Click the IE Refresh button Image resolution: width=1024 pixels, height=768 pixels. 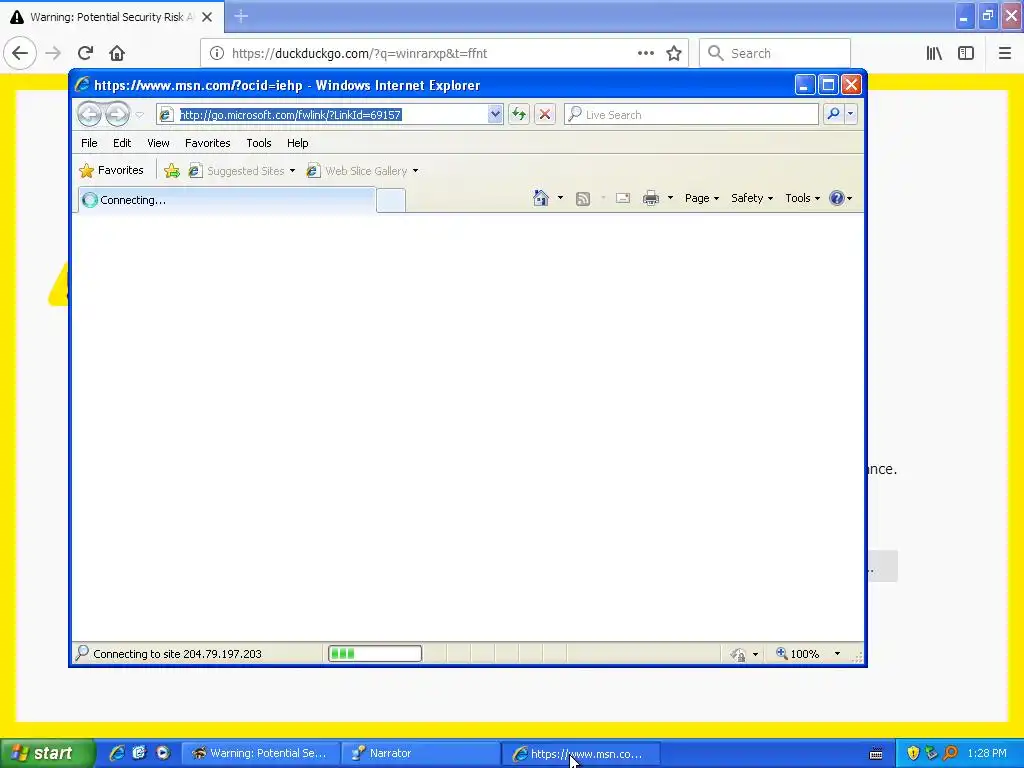pyautogui.click(x=519, y=115)
